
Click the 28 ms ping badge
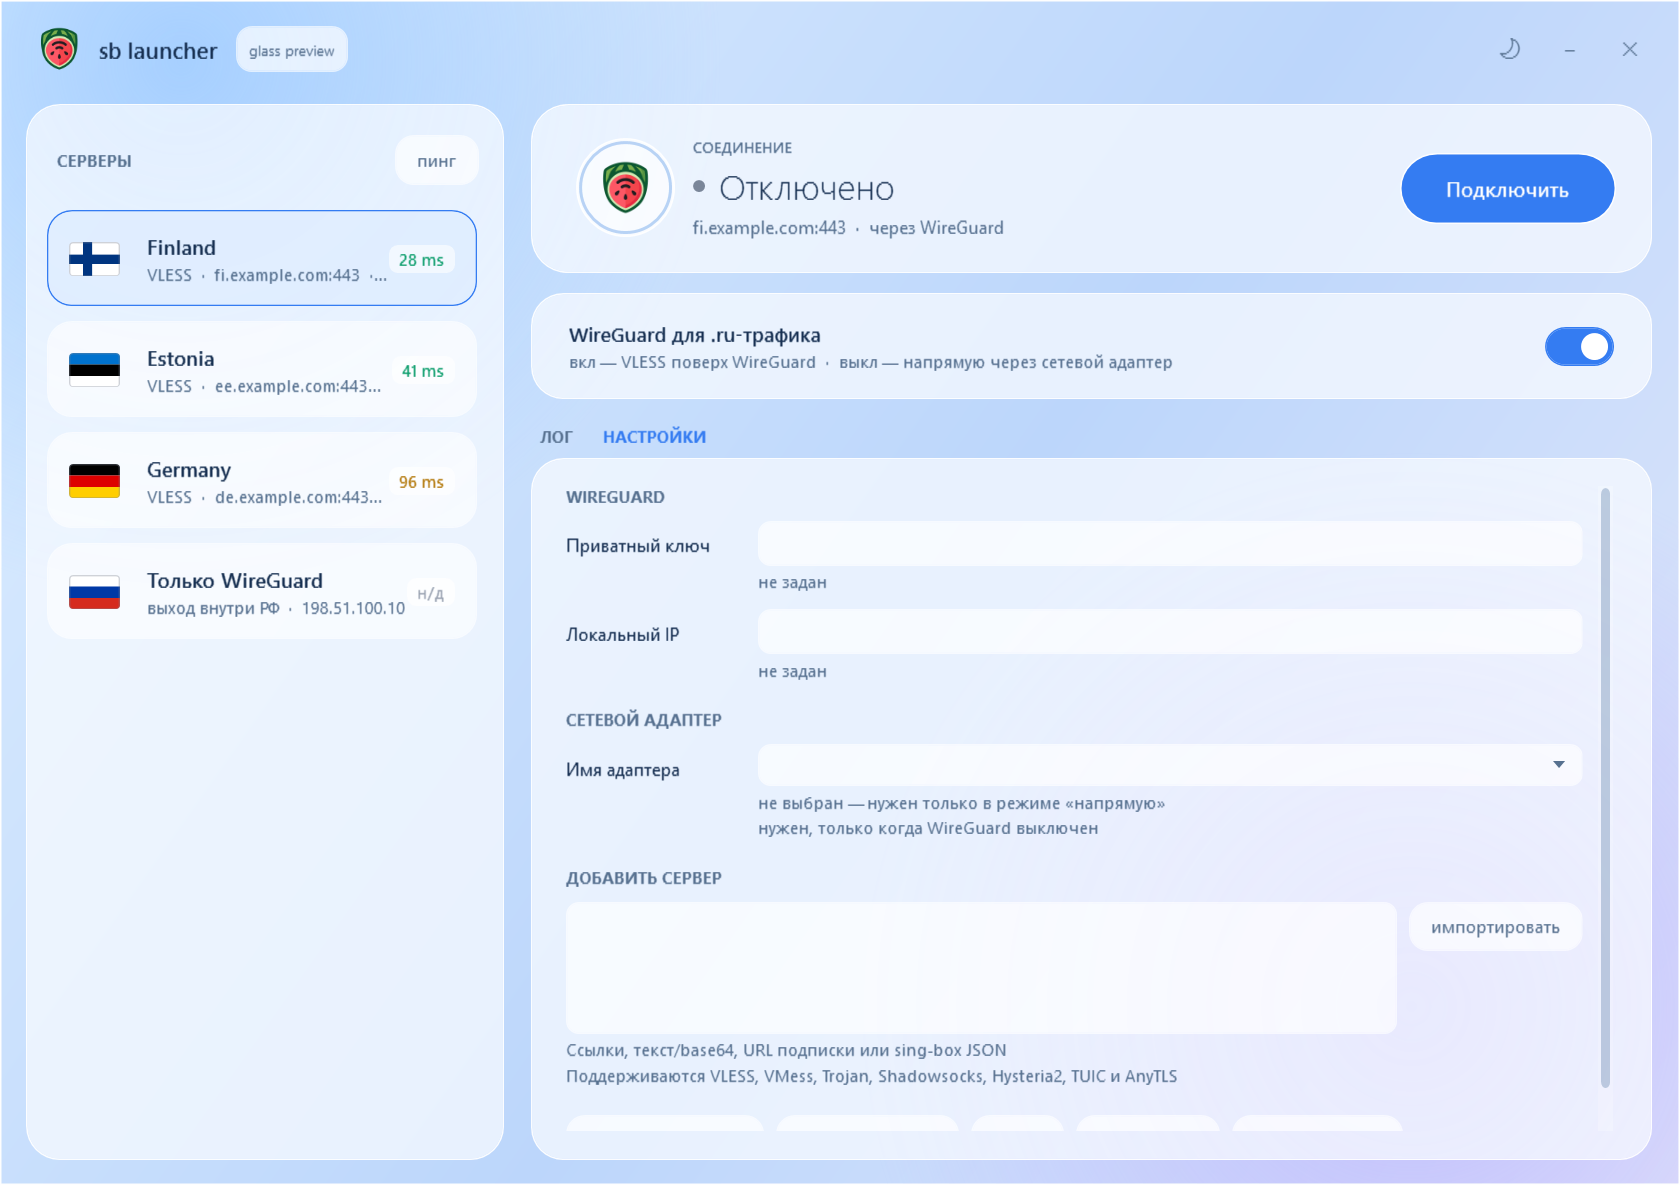pyautogui.click(x=421, y=260)
